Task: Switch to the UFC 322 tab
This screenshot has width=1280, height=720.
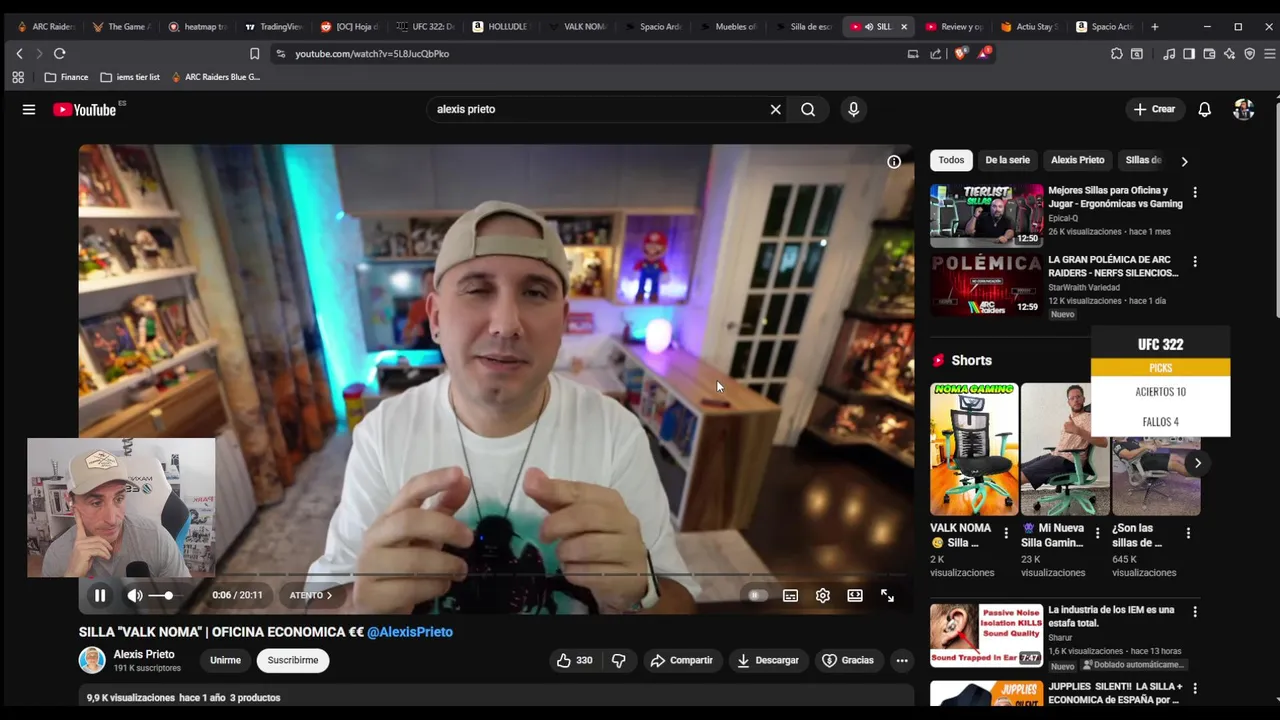Action: click(425, 27)
